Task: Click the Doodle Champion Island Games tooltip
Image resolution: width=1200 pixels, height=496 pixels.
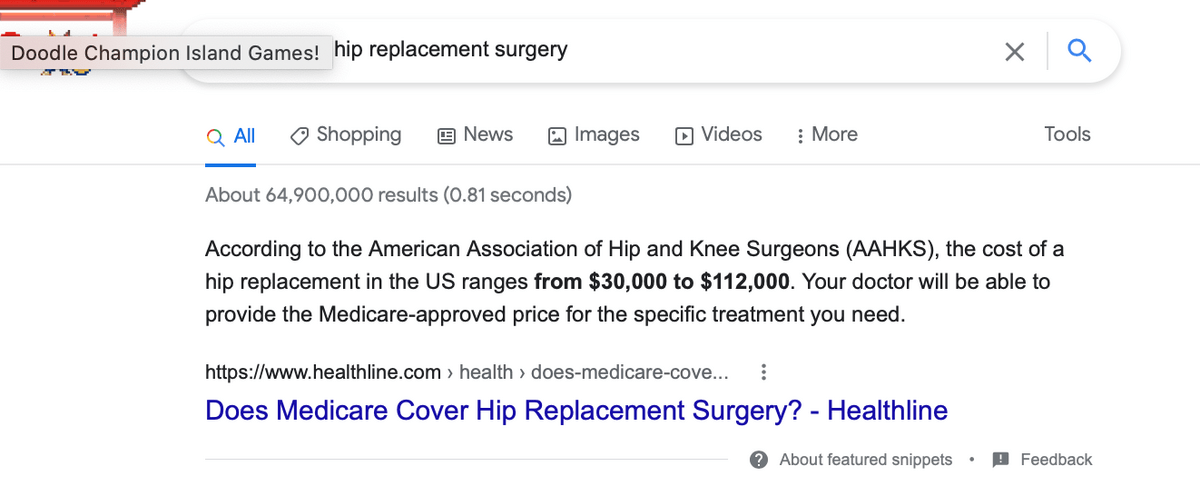Action: (165, 53)
